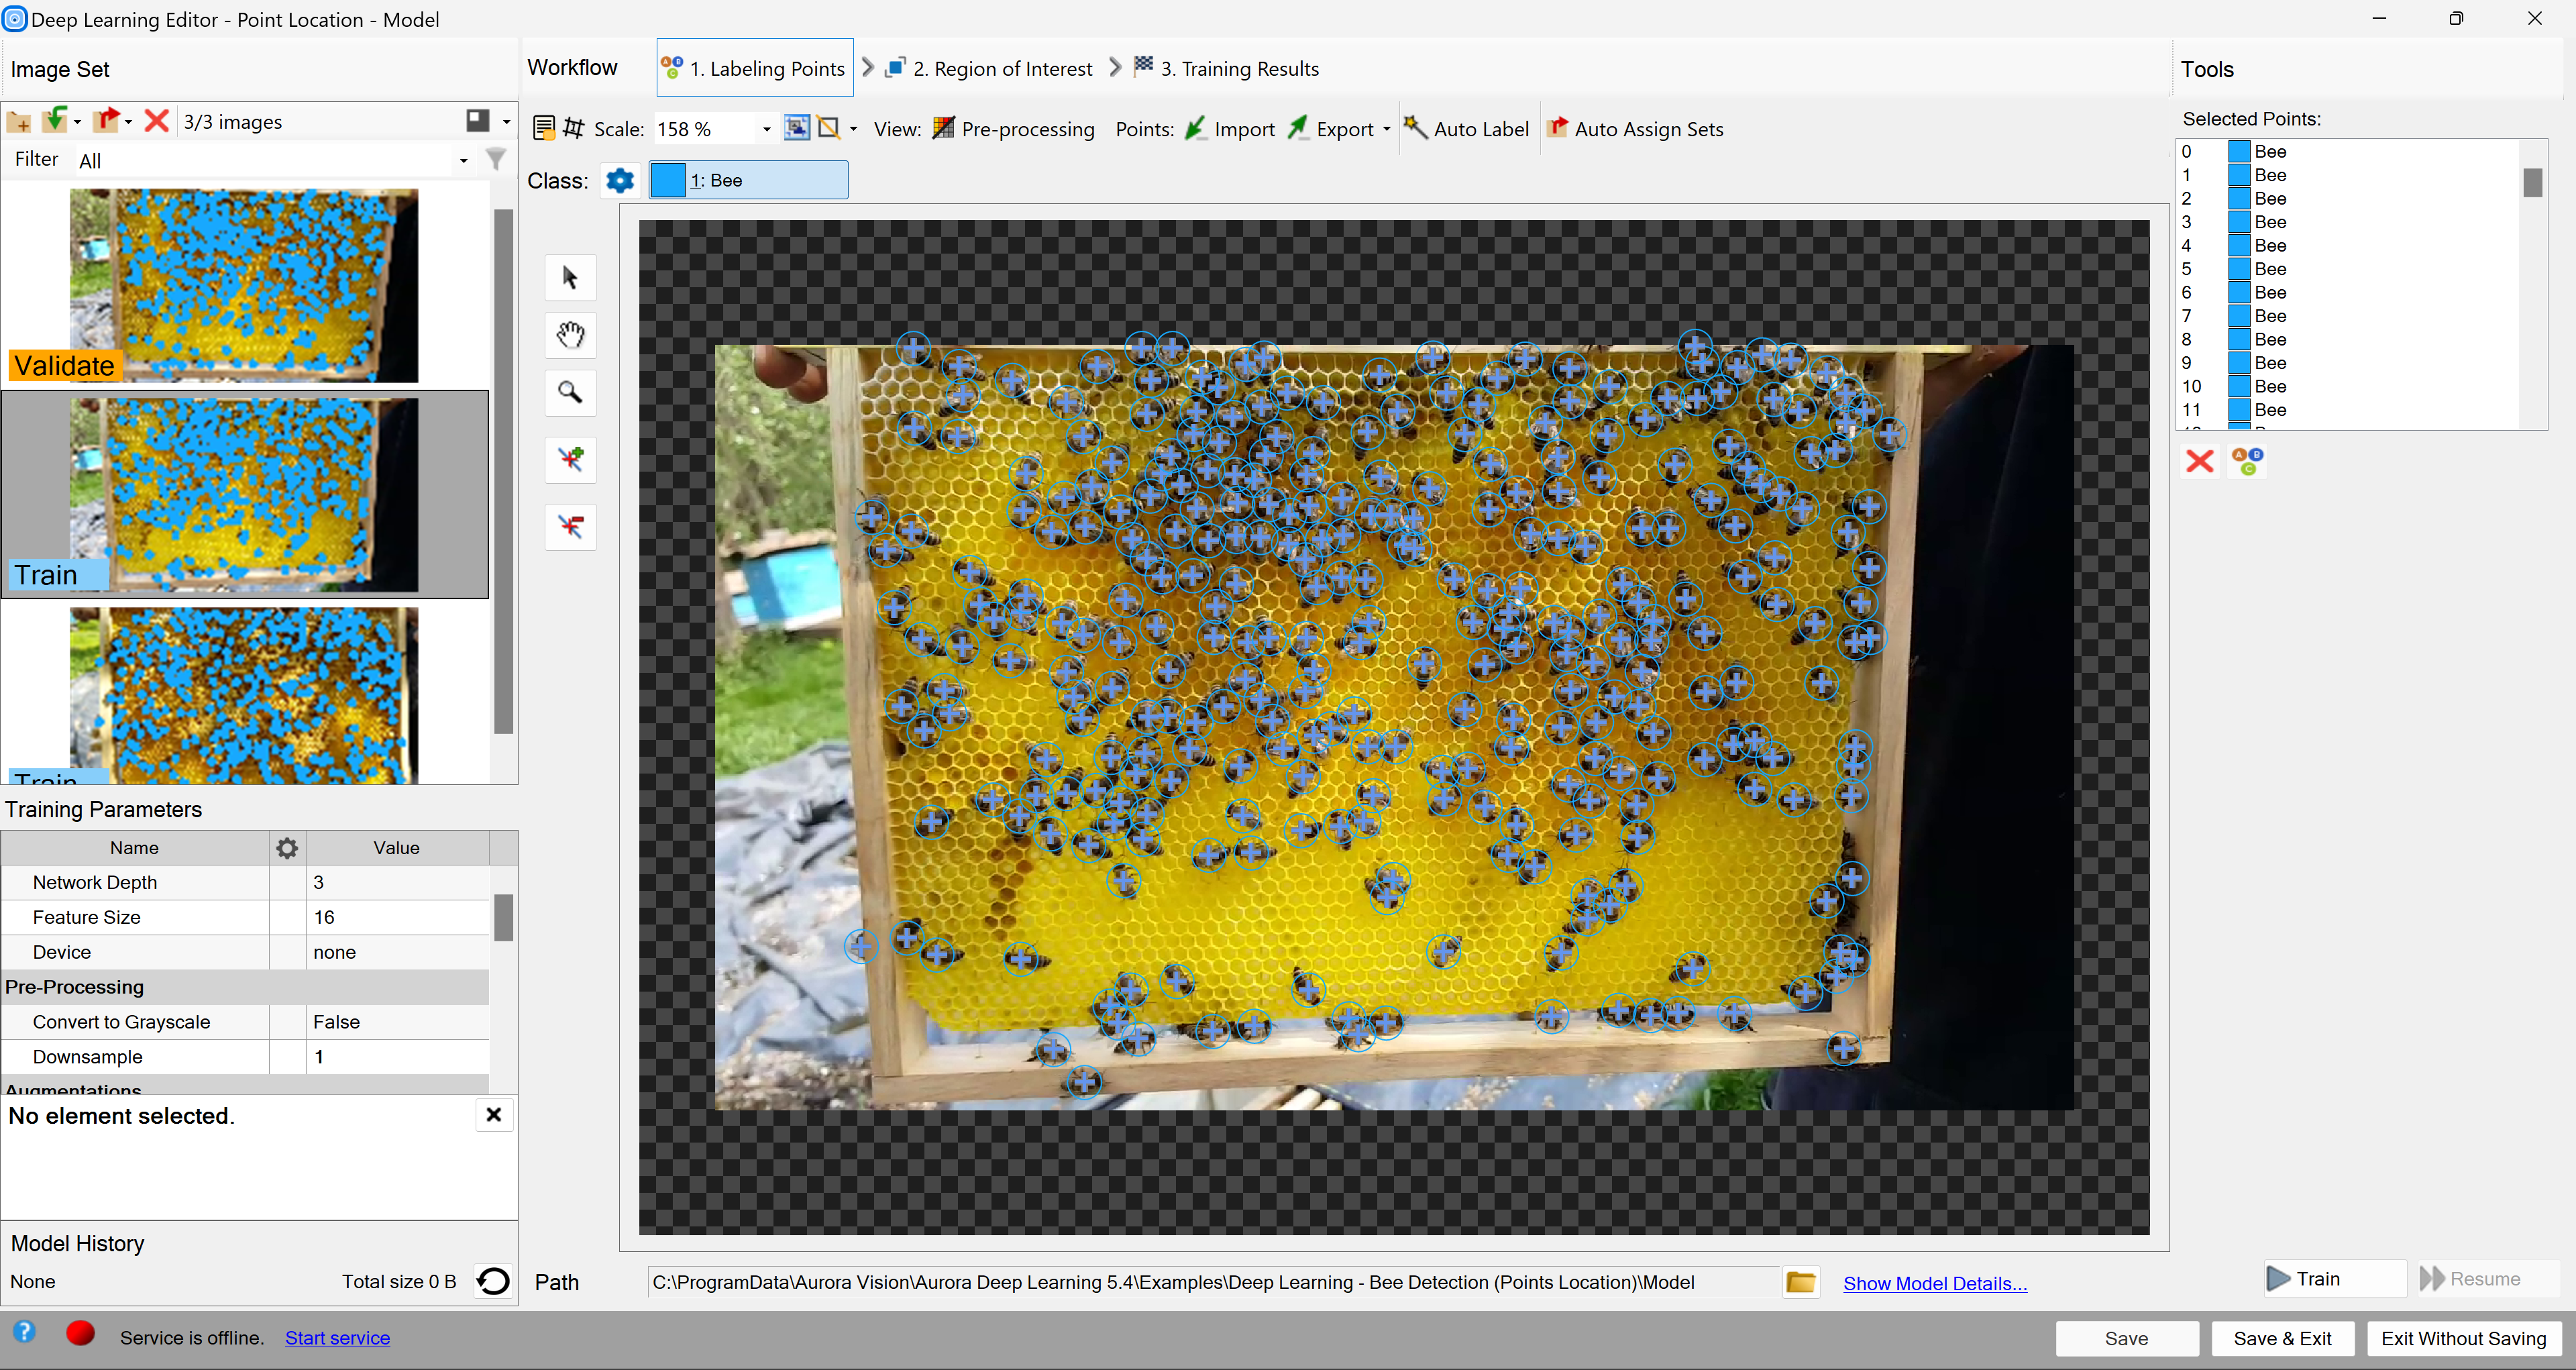Open class settings gear icon
2576x1370 pixels.
620,180
